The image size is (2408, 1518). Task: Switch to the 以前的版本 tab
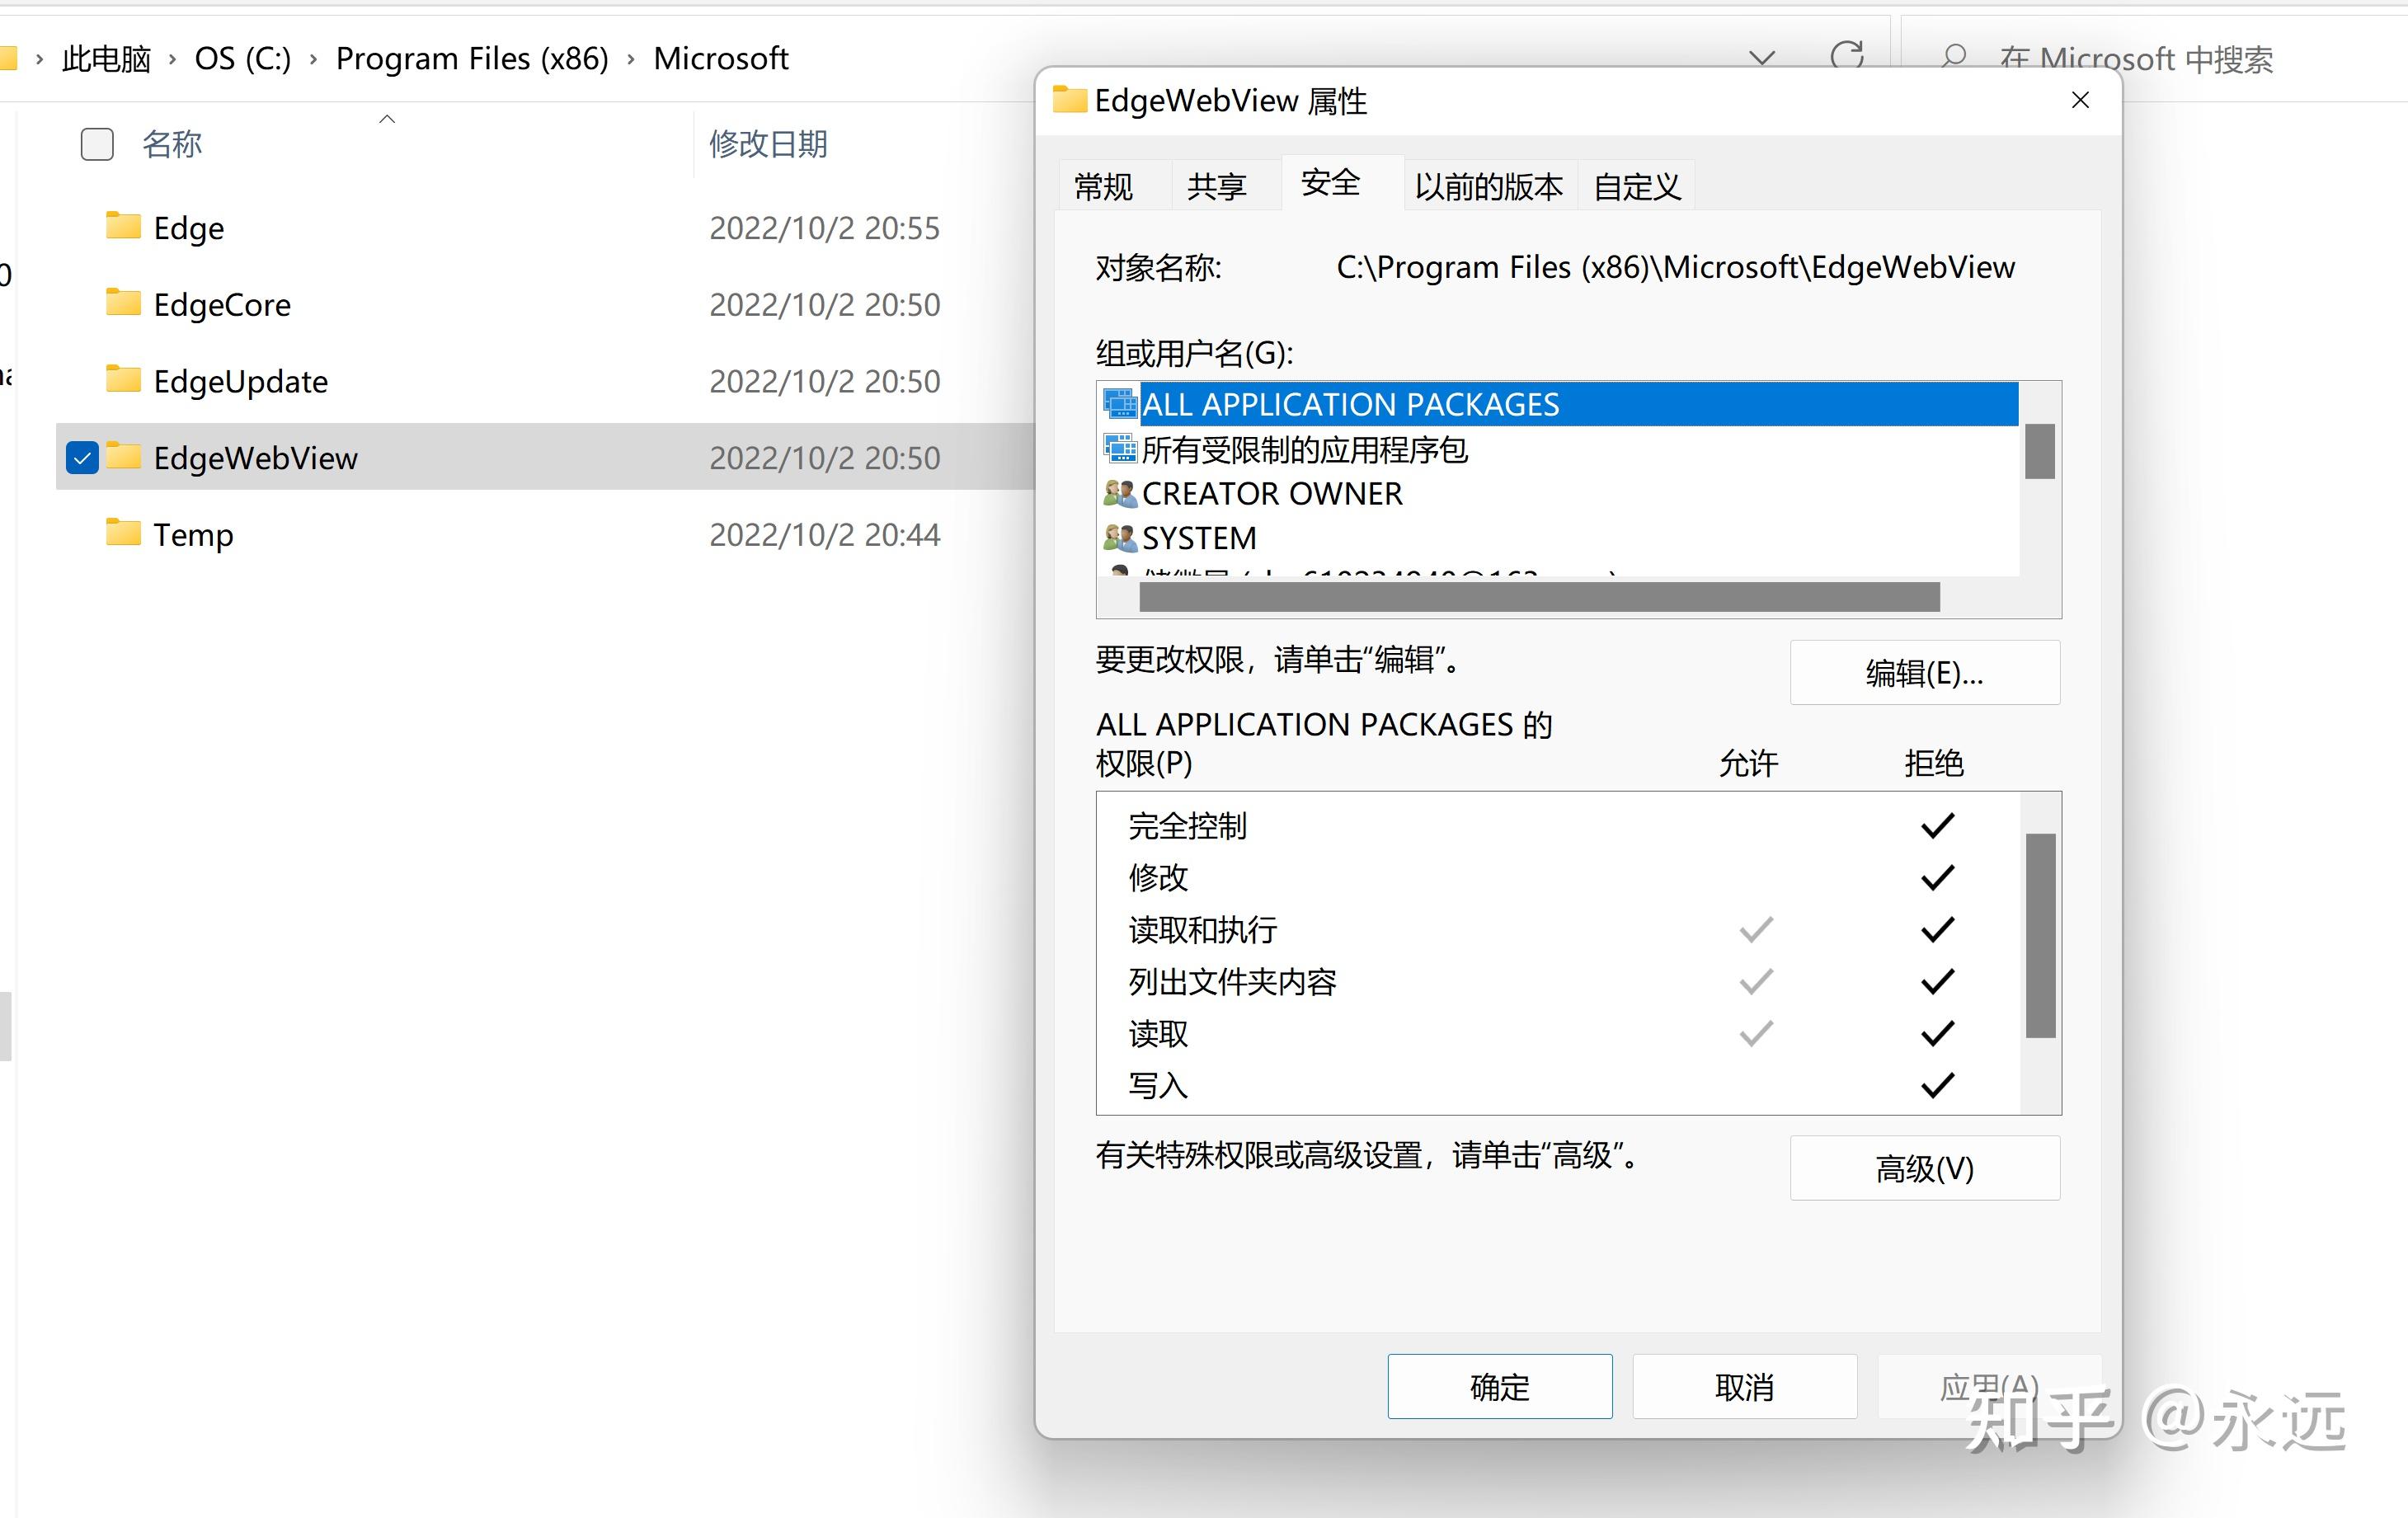pyautogui.click(x=1489, y=185)
